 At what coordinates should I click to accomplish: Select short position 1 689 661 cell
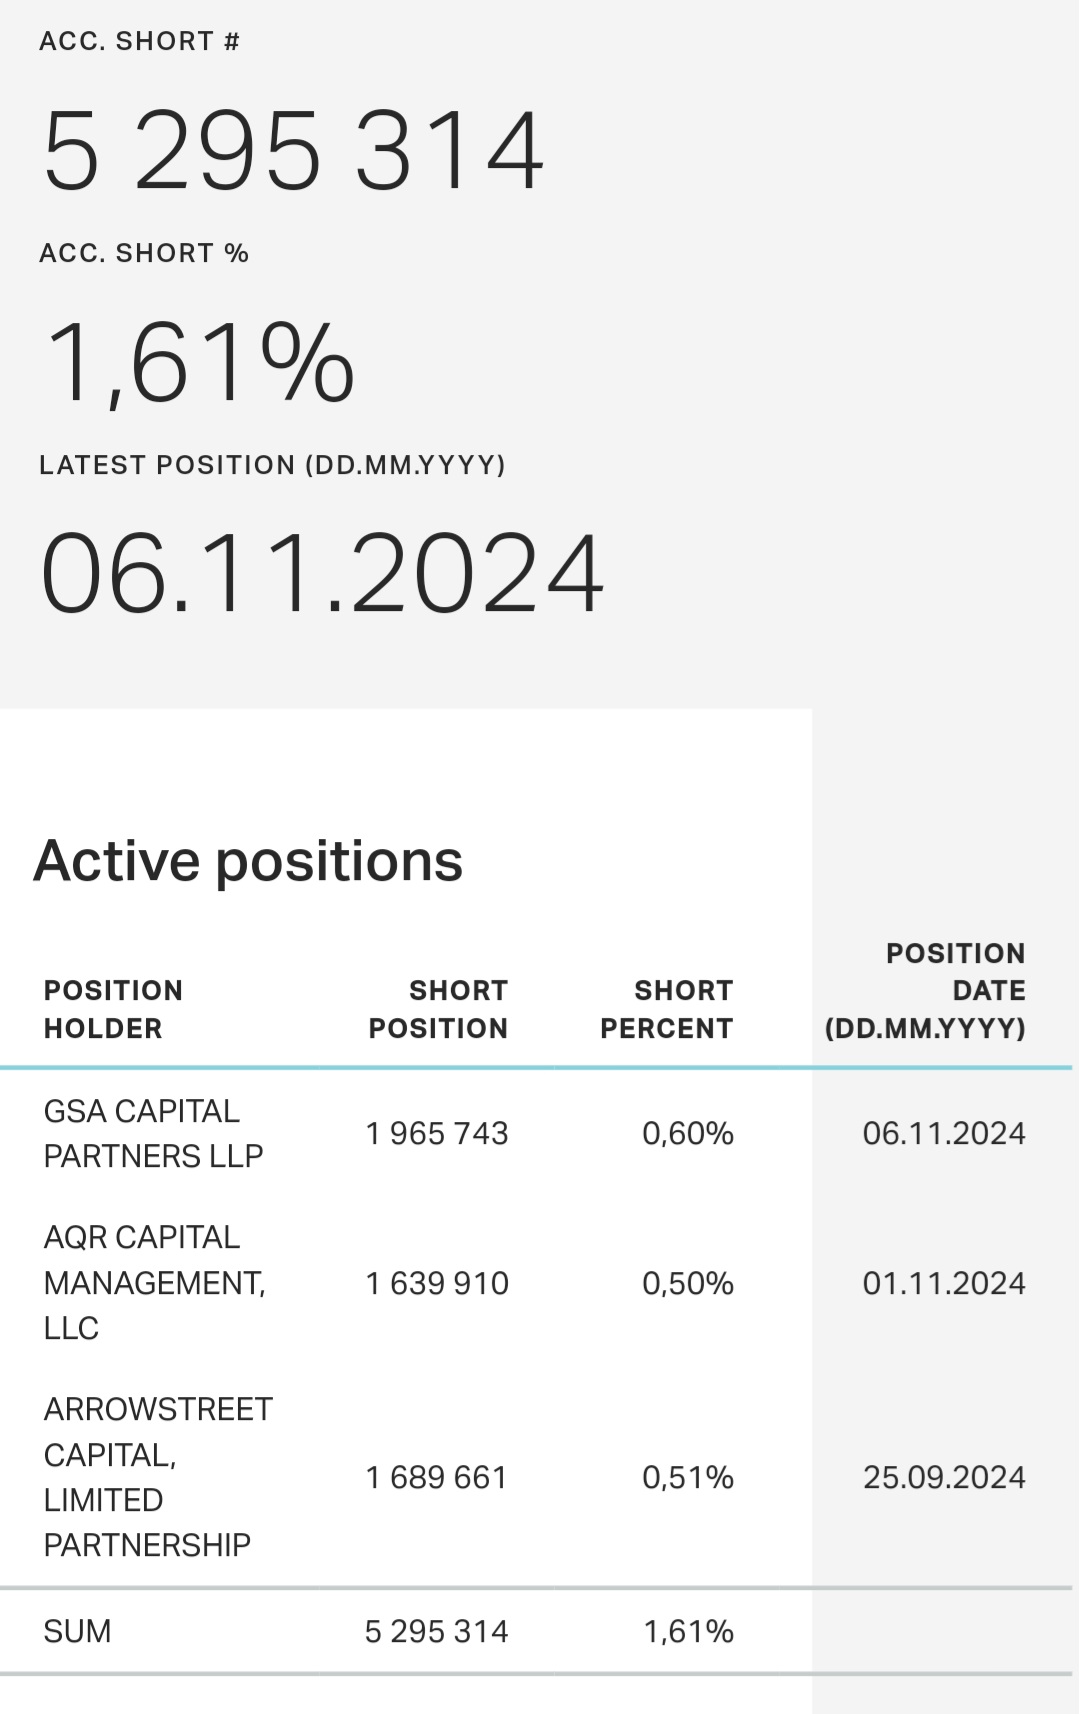point(437,1477)
